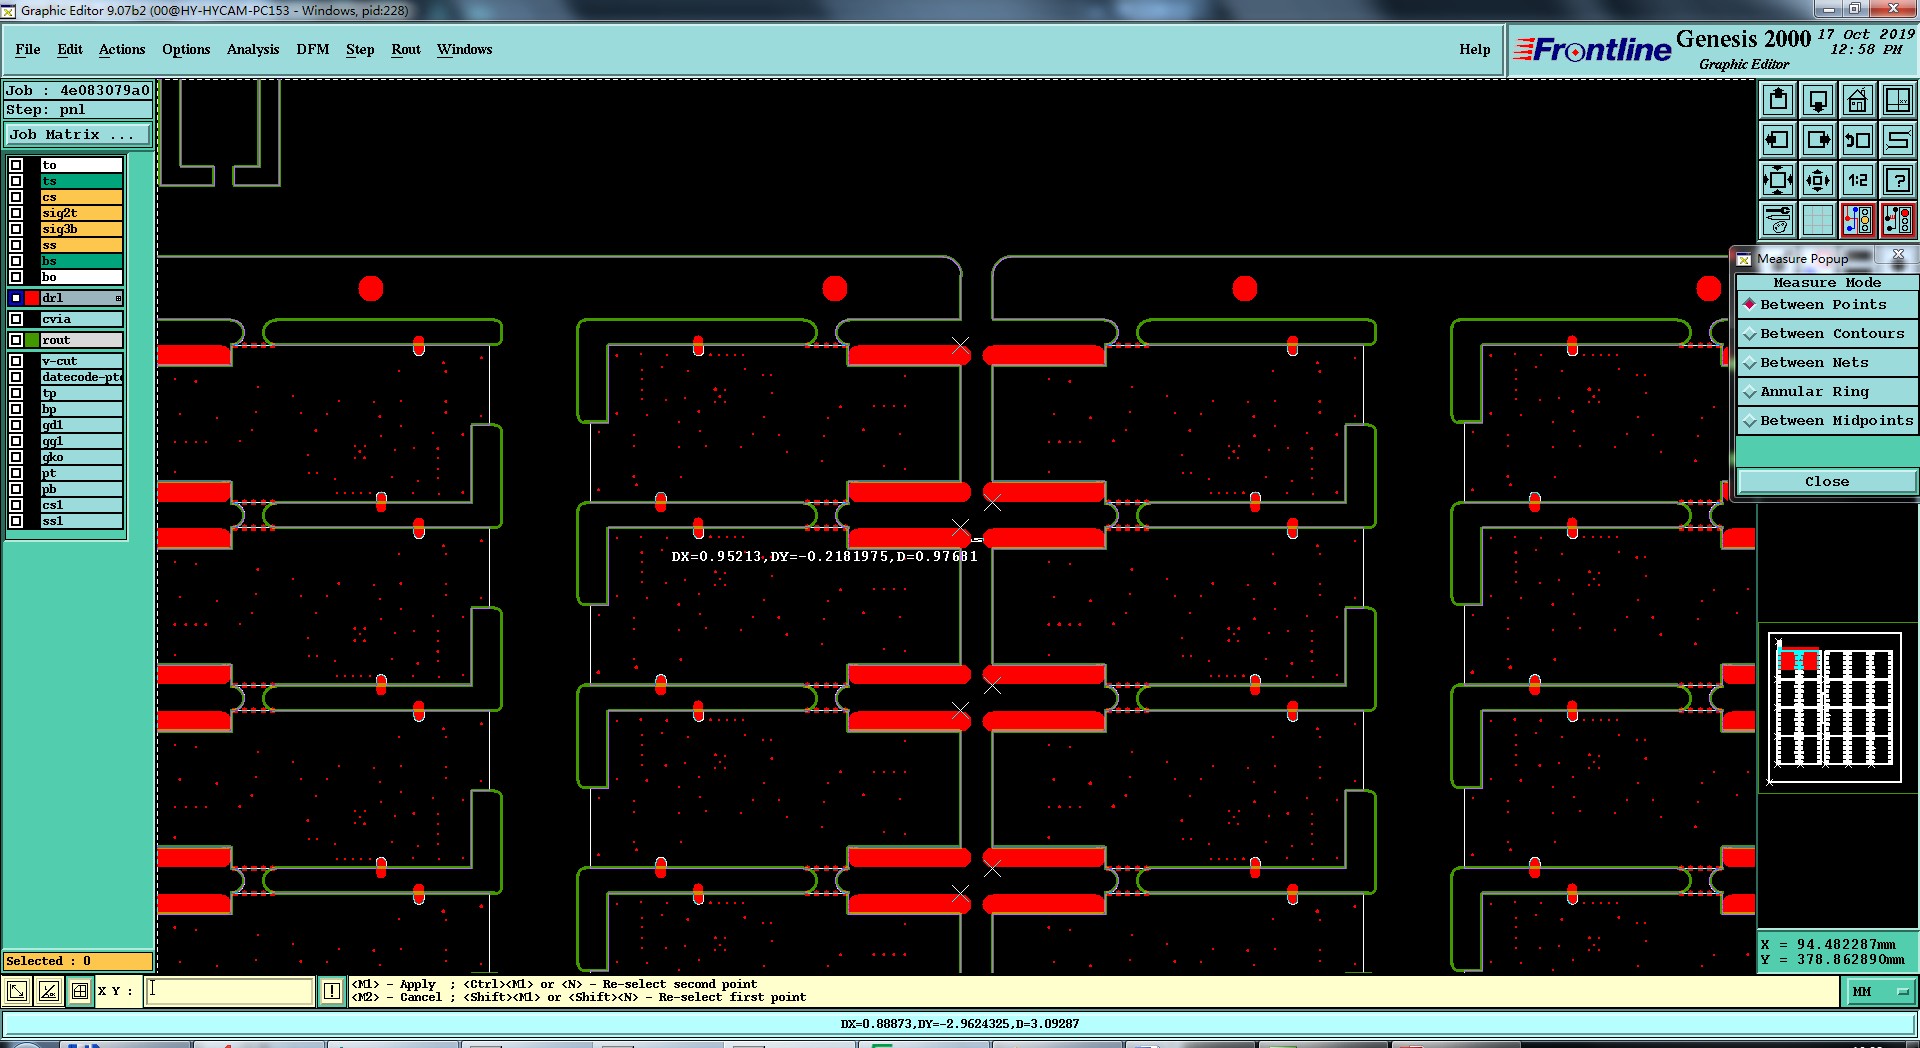Select the 'gko' layer name

pyautogui.click(x=82, y=457)
